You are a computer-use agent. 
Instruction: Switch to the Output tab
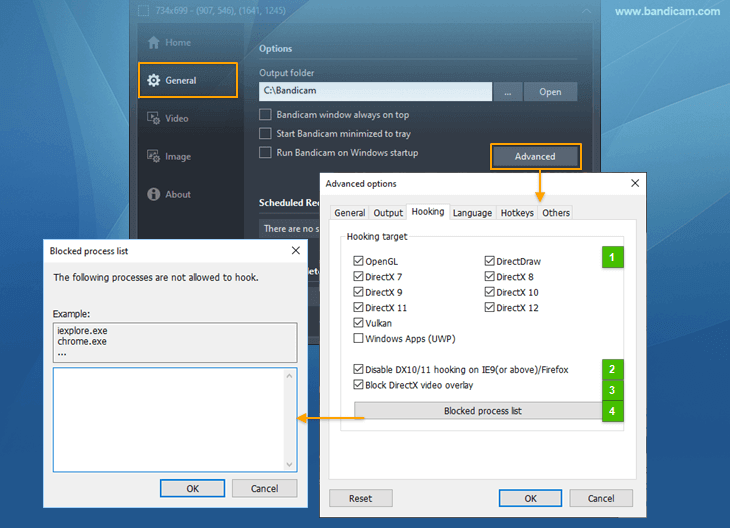388,213
